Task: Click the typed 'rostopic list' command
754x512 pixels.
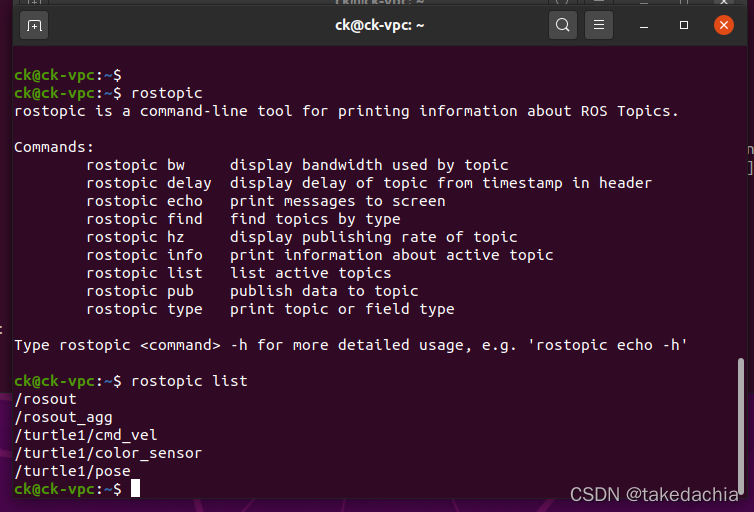Action: coord(189,381)
